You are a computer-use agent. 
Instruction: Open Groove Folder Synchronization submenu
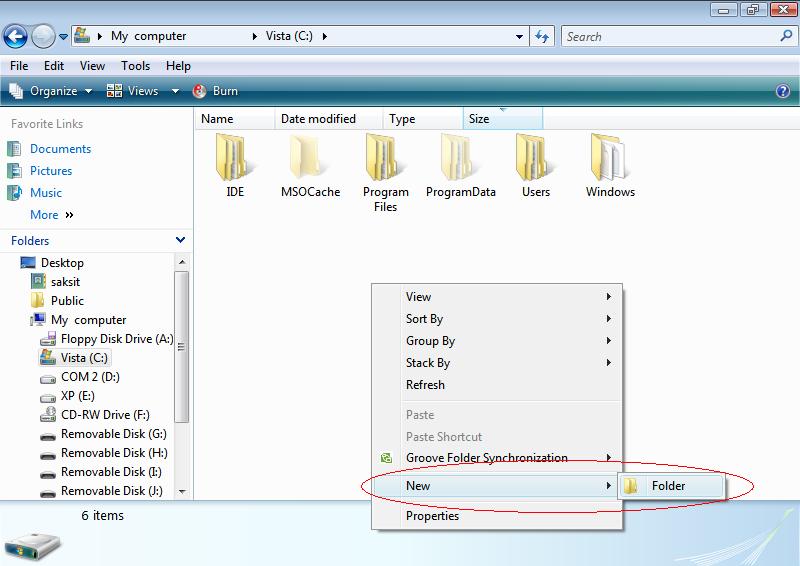[x=497, y=458]
